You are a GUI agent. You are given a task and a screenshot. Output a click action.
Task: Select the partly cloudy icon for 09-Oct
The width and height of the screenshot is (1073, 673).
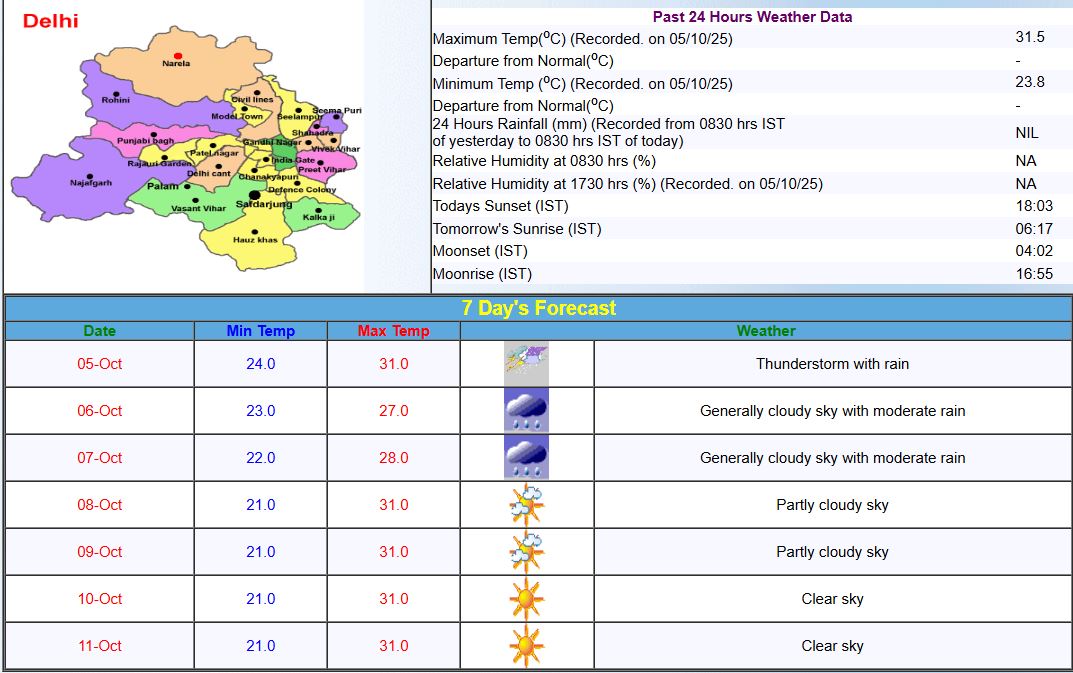tap(526, 551)
